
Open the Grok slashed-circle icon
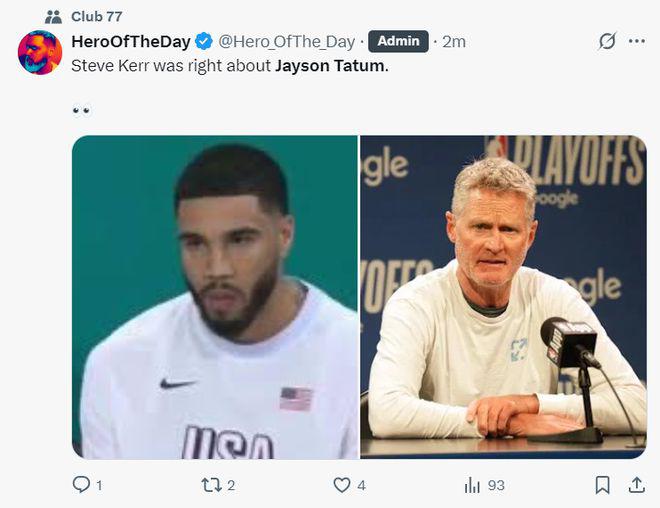pos(607,41)
